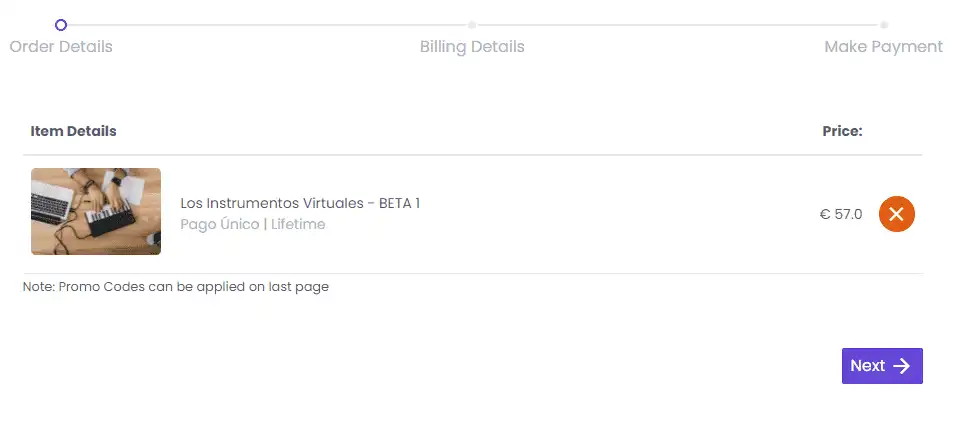Image resolution: width=954 pixels, height=422 pixels.
Task: Open Los Instrumentos Virtuales - BETA 1 title
Action: point(300,203)
